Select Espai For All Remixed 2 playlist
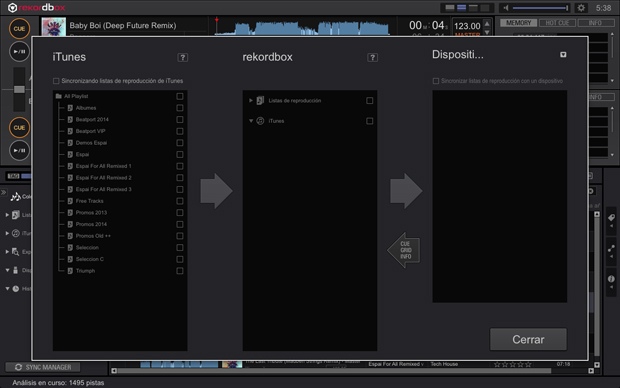This screenshot has height=388, width=620. tap(120, 178)
